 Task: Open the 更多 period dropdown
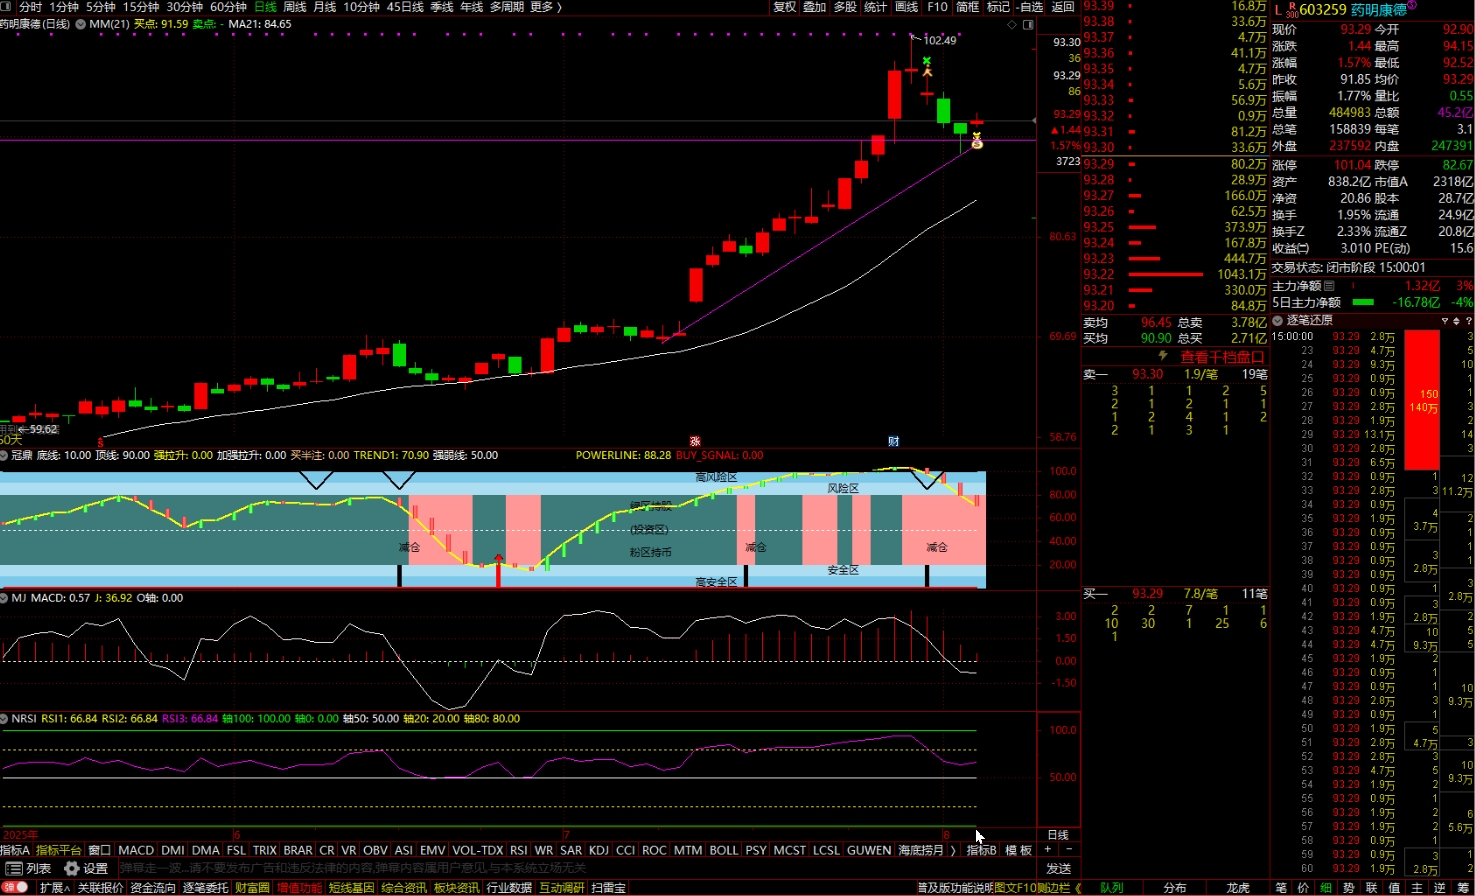click(545, 7)
